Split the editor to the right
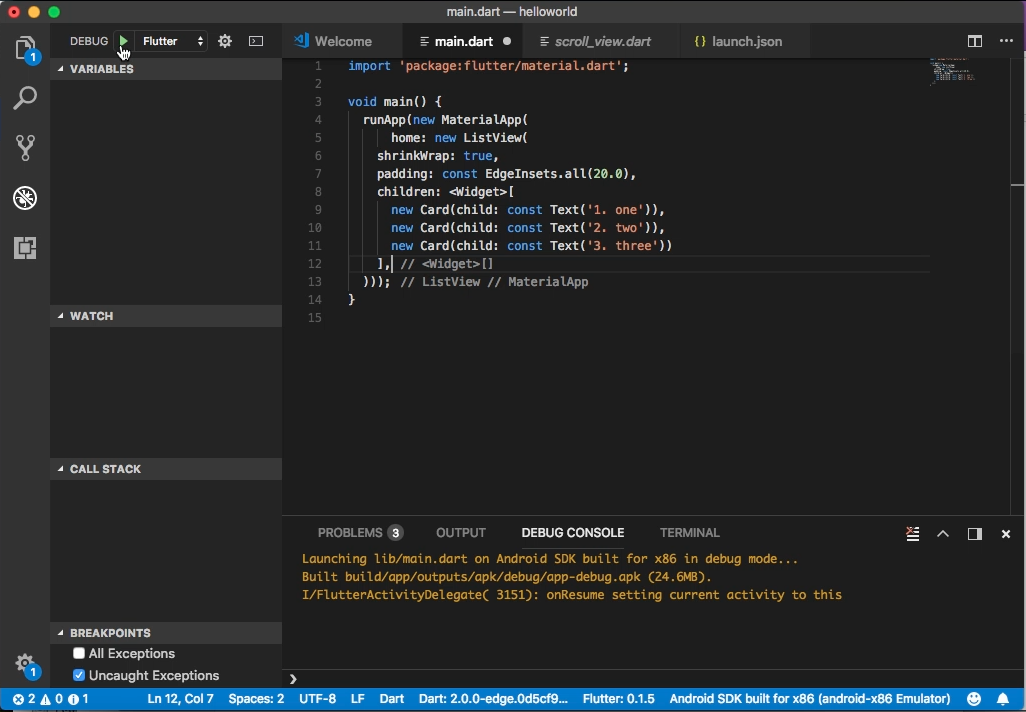The width and height of the screenshot is (1026, 712). (974, 41)
